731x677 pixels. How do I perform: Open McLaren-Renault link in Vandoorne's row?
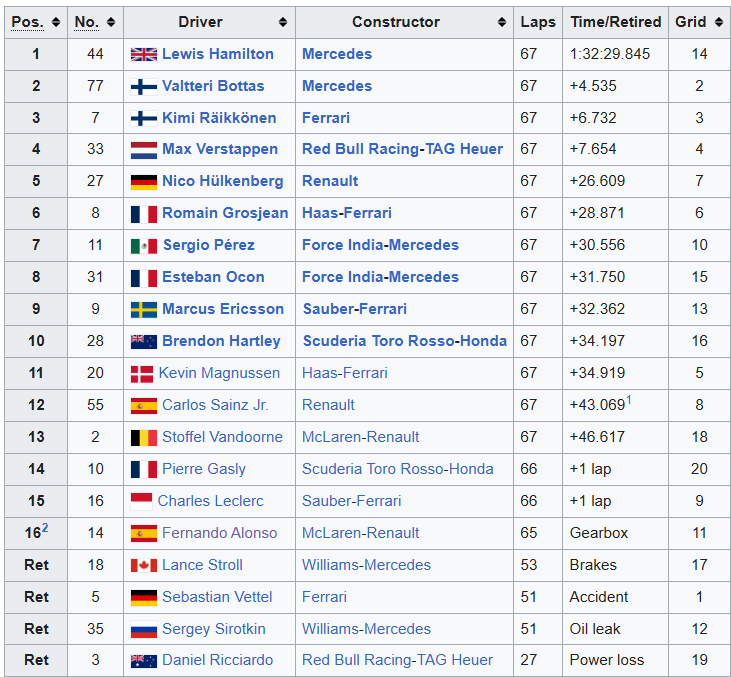click(x=360, y=437)
